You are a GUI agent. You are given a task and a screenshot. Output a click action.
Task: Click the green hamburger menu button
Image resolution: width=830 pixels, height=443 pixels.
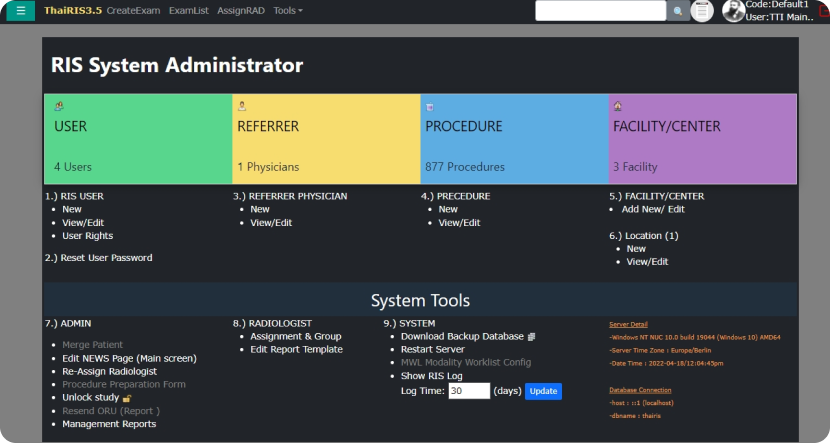(x=20, y=11)
